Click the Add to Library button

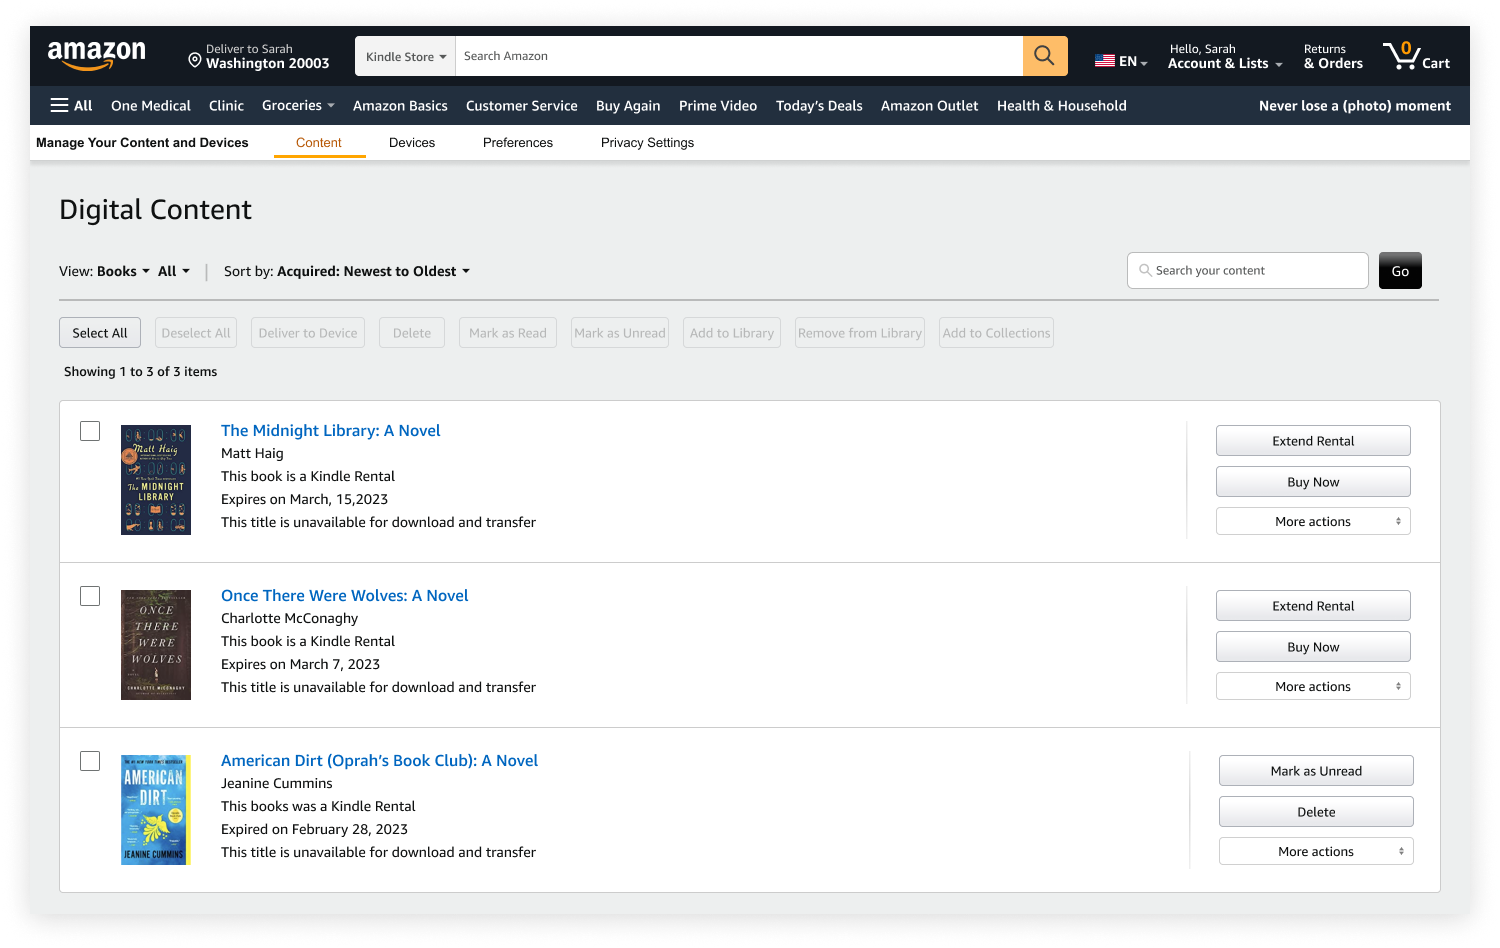732,333
